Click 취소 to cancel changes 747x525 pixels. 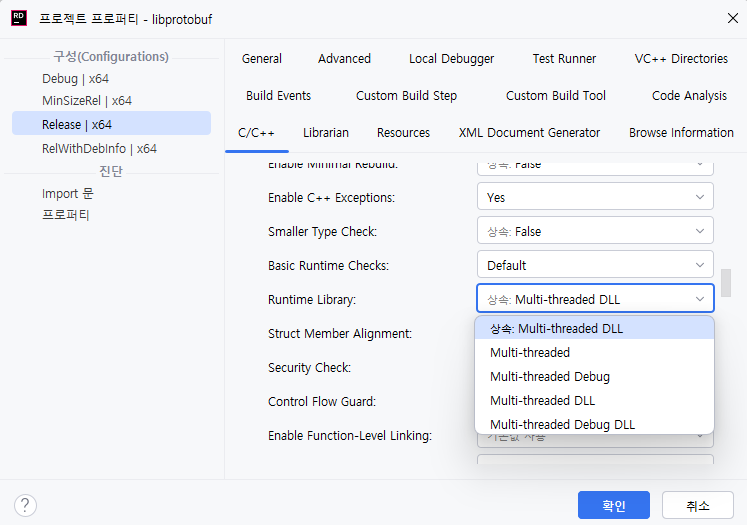pos(697,505)
